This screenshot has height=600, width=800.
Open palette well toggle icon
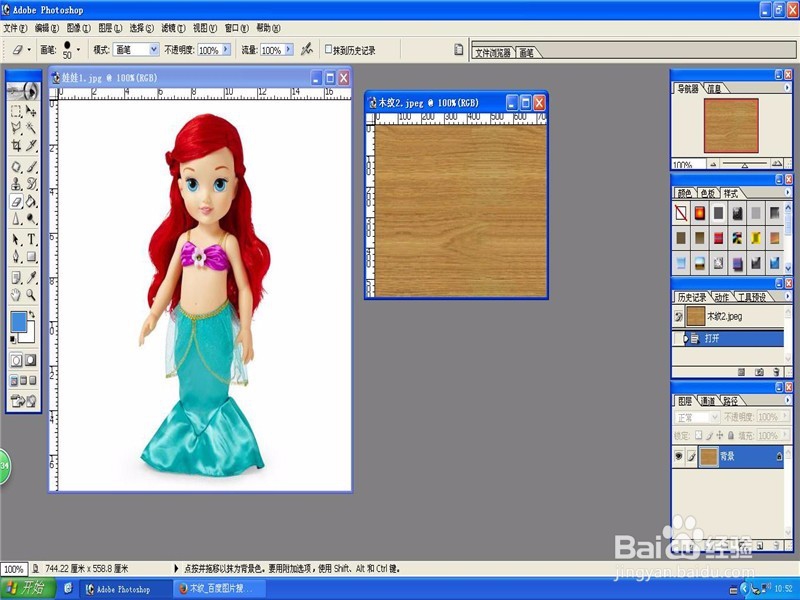pos(459,49)
